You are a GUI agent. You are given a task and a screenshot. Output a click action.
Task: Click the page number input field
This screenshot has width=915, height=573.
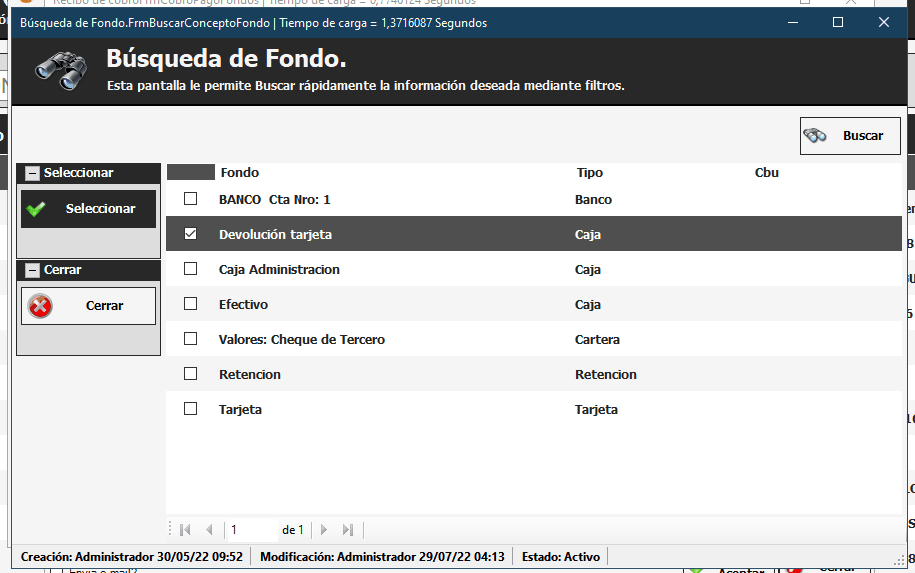point(250,530)
